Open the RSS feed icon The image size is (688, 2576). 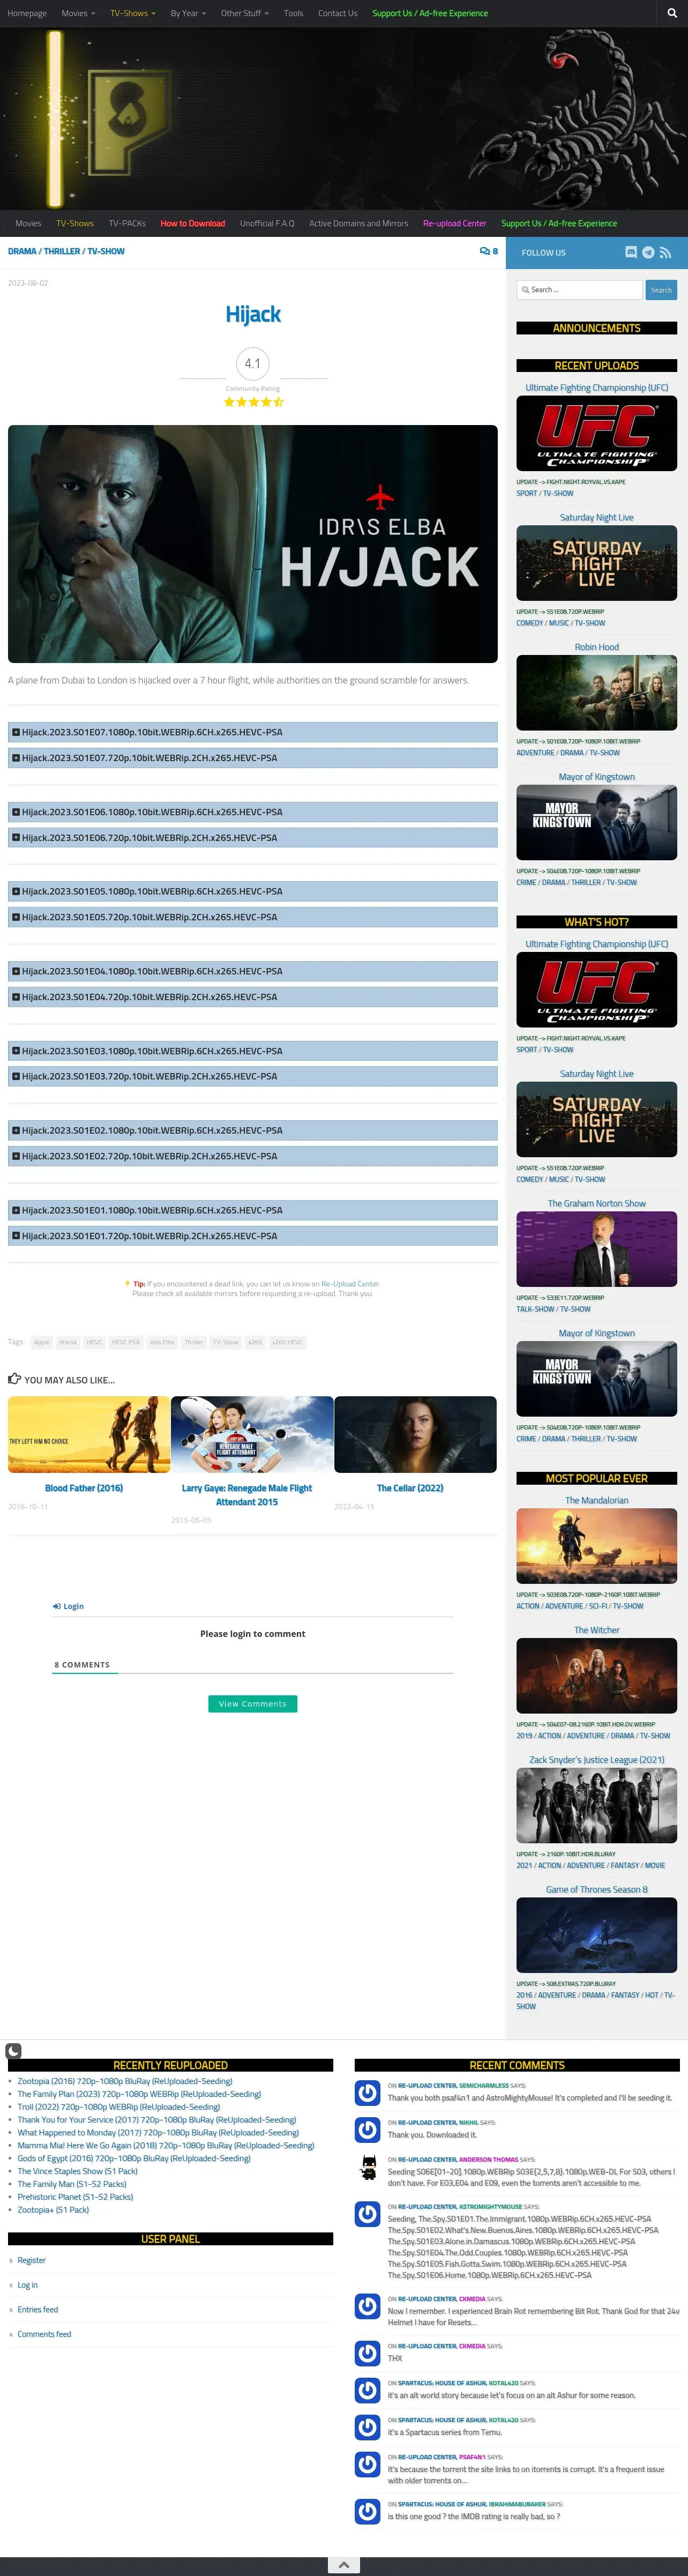coord(665,253)
